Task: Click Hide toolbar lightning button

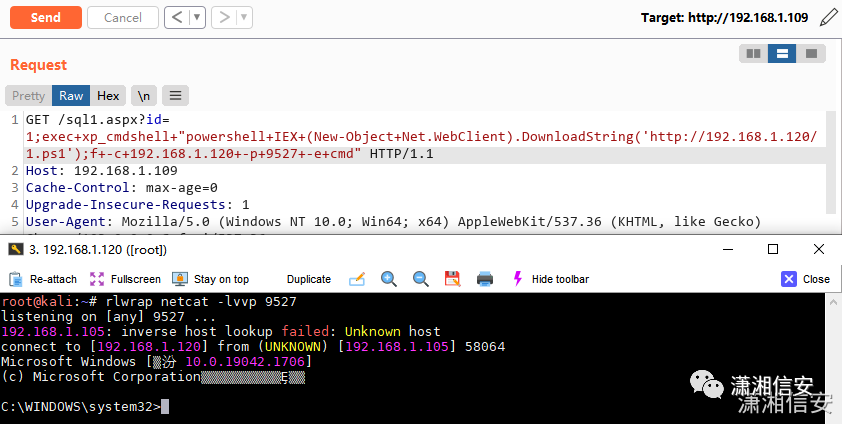Action: [x=551, y=279]
